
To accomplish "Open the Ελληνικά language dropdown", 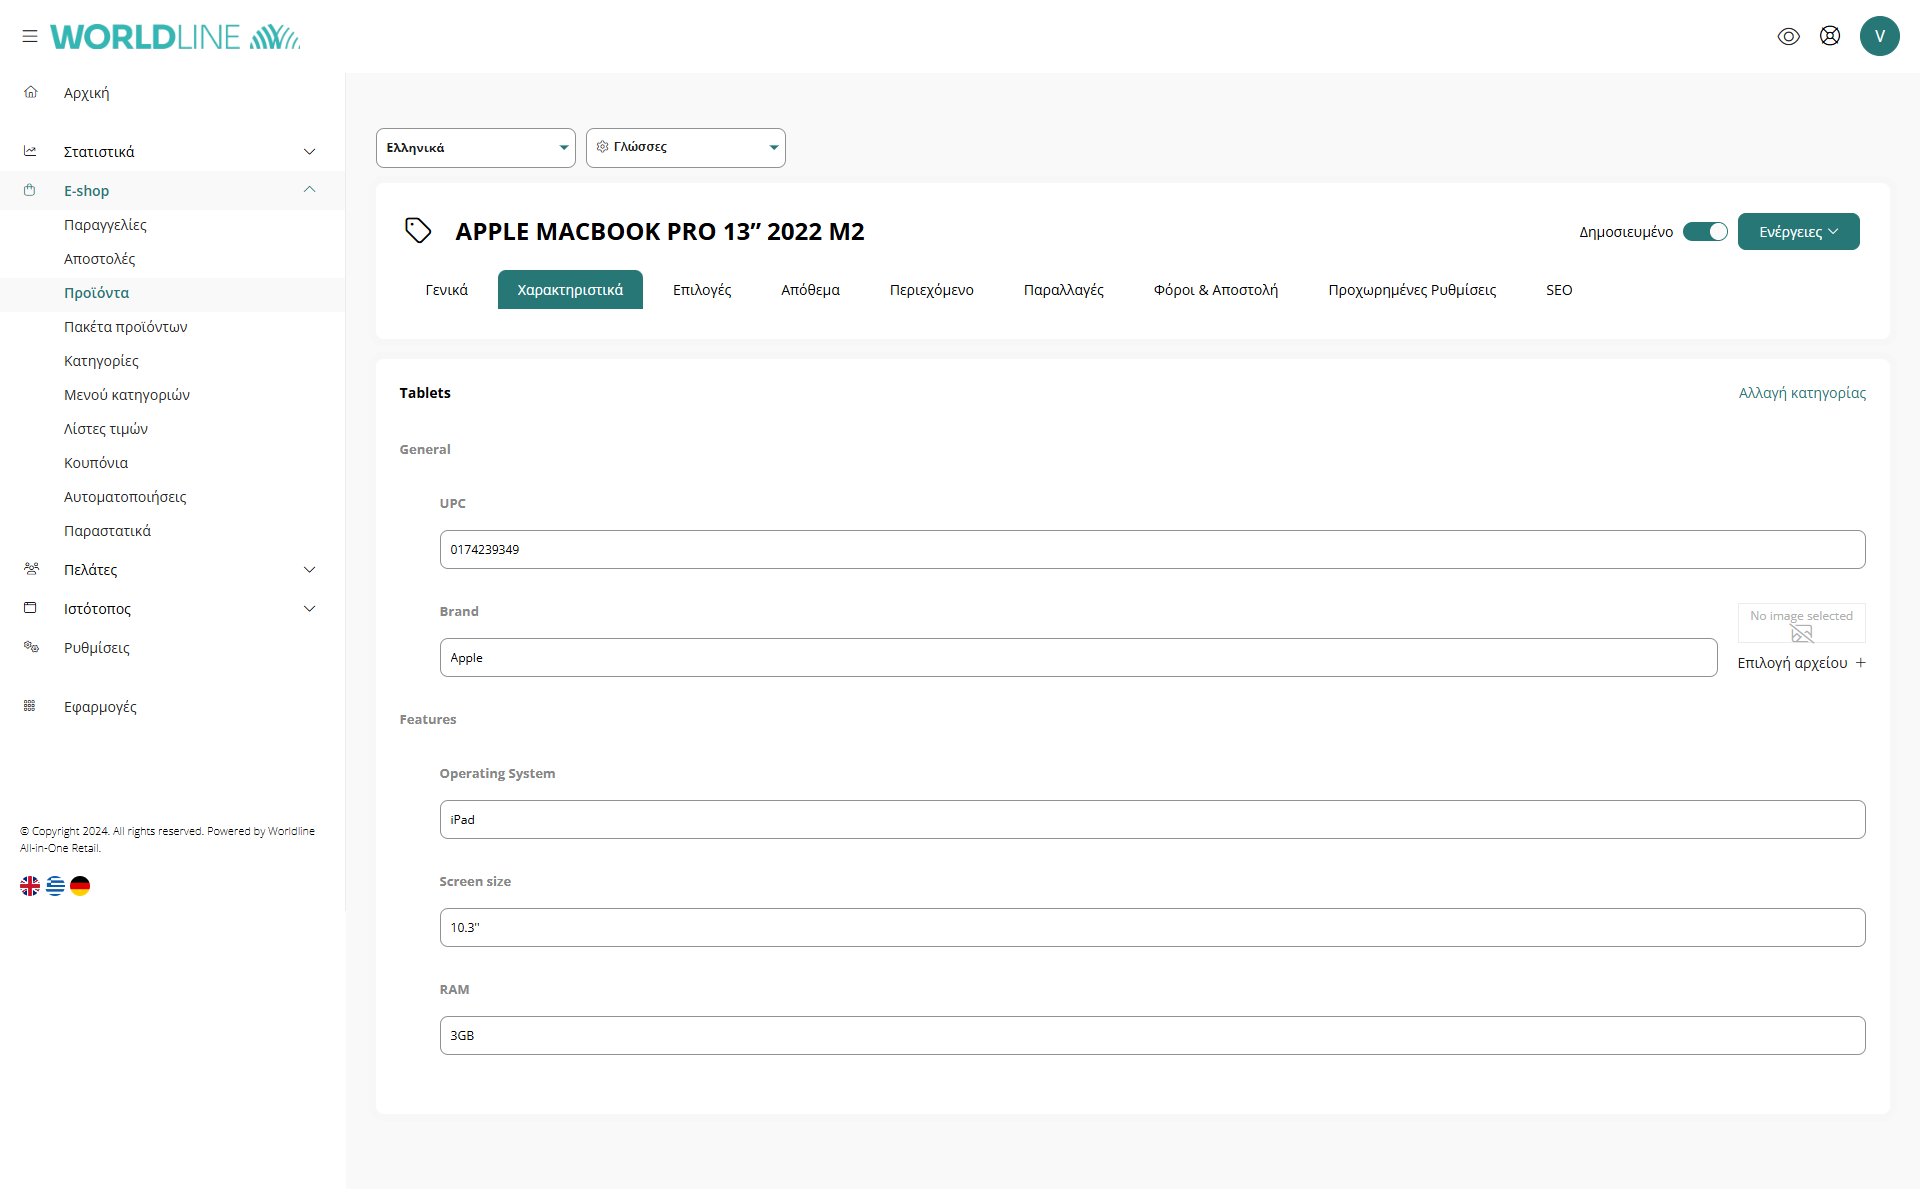I will (x=476, y=148).
